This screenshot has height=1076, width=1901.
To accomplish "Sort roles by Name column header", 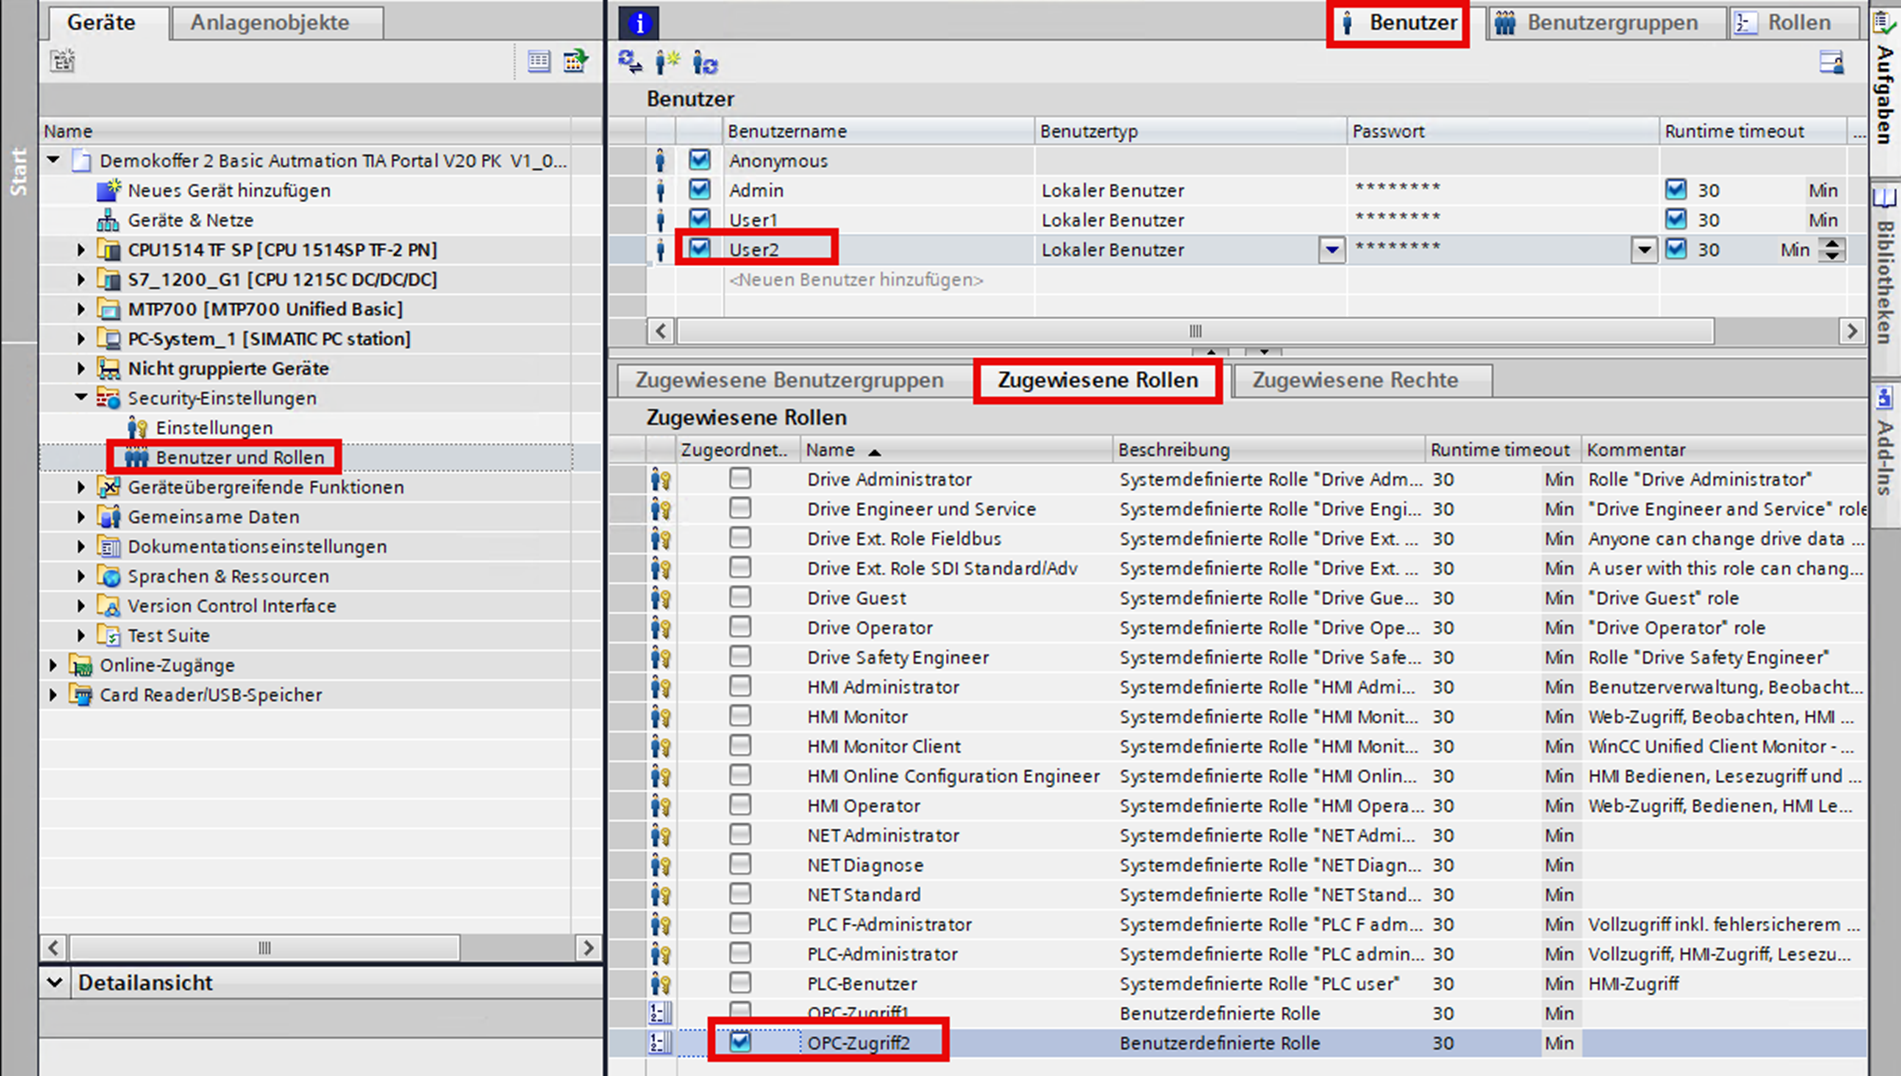I will [957, 450].
